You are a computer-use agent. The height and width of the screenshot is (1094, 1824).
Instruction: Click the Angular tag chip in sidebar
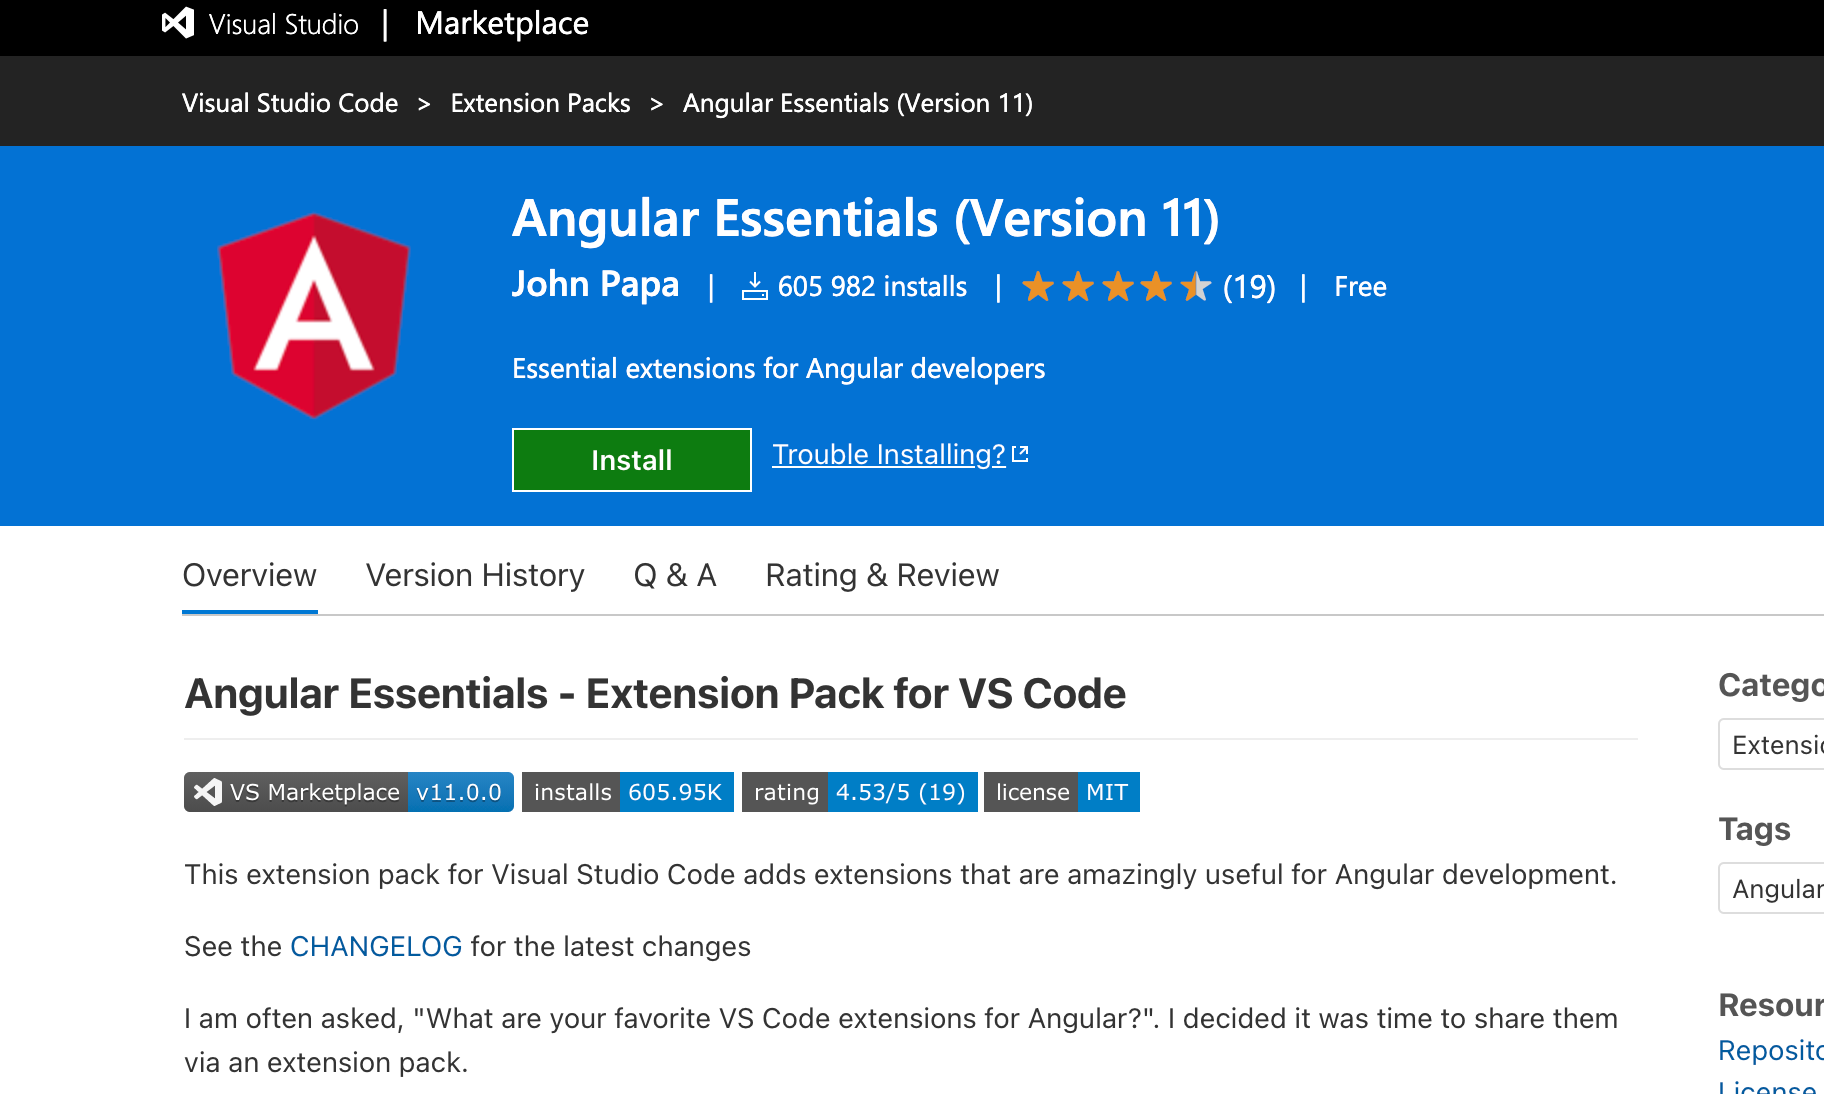1772,888
